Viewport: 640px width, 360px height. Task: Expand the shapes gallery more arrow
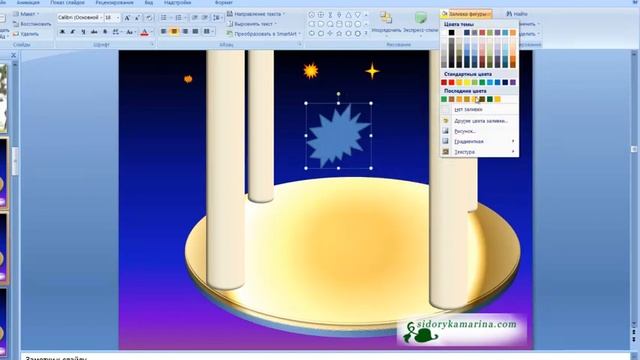[x=366, y=34]
